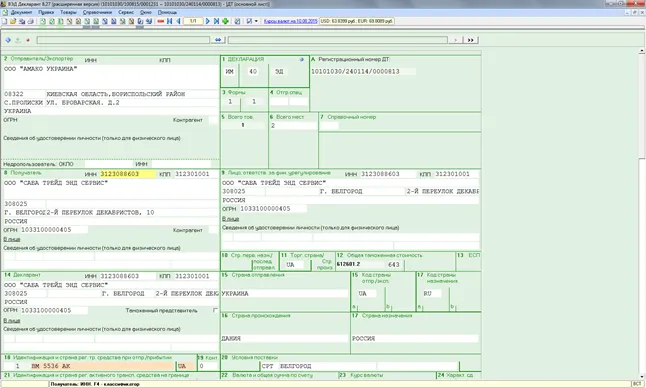This screenshot has width=646, height=388.
Task: Open the Курсы валют на 10.08.2015 link
Action: (x=290, y=21)
